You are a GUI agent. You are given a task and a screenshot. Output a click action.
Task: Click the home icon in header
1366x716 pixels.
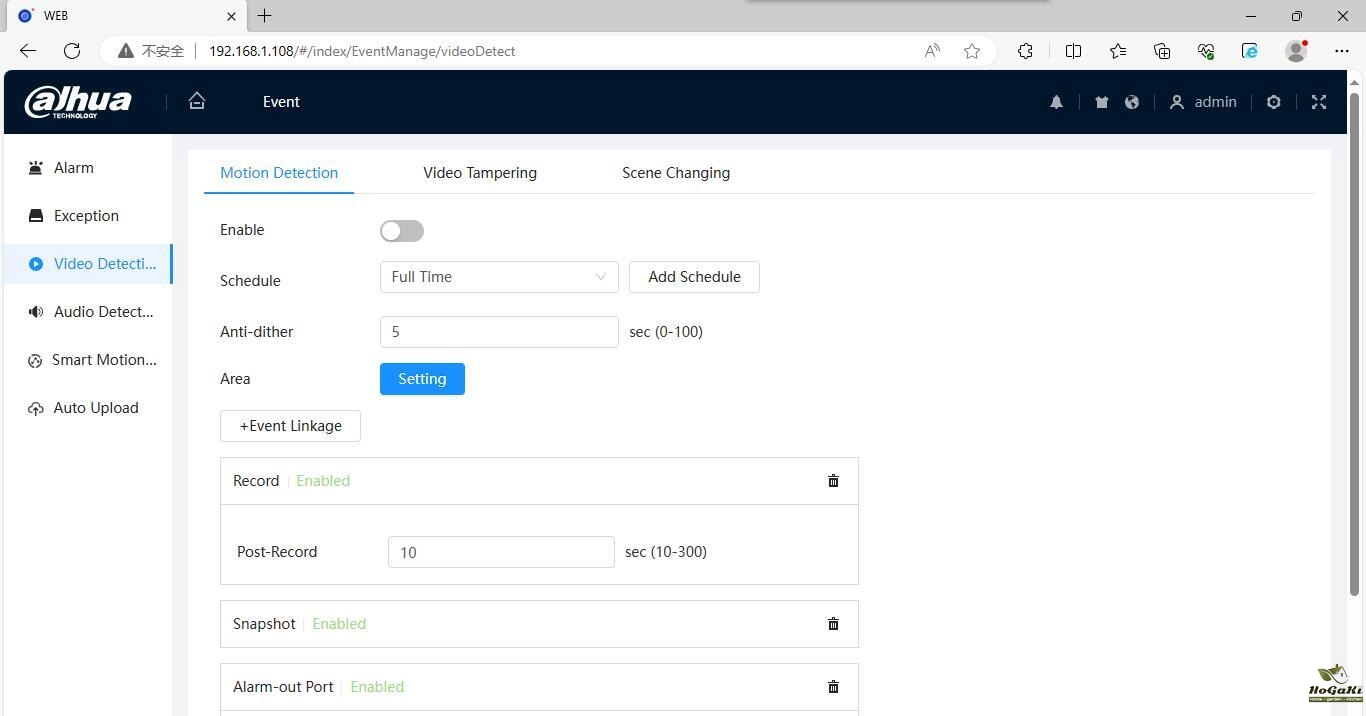tap(197, 101)
